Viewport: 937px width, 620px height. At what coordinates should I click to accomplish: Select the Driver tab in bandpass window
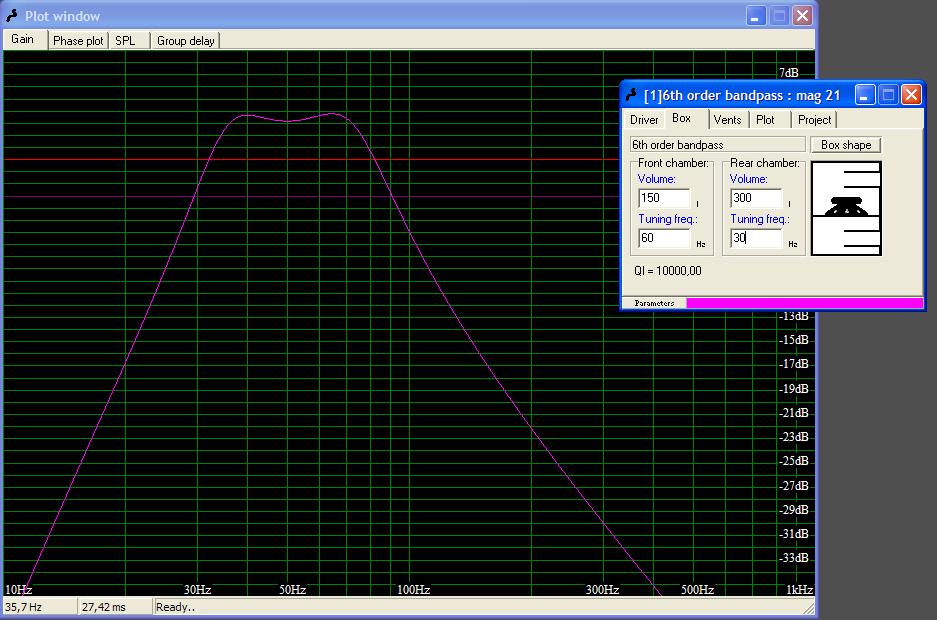coord(644,120)
